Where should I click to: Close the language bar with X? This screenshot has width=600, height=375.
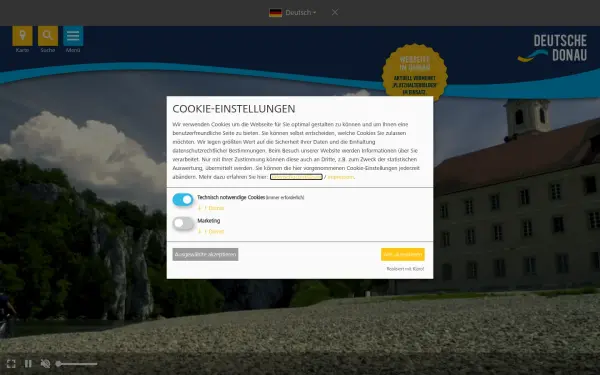pos(335,12)
